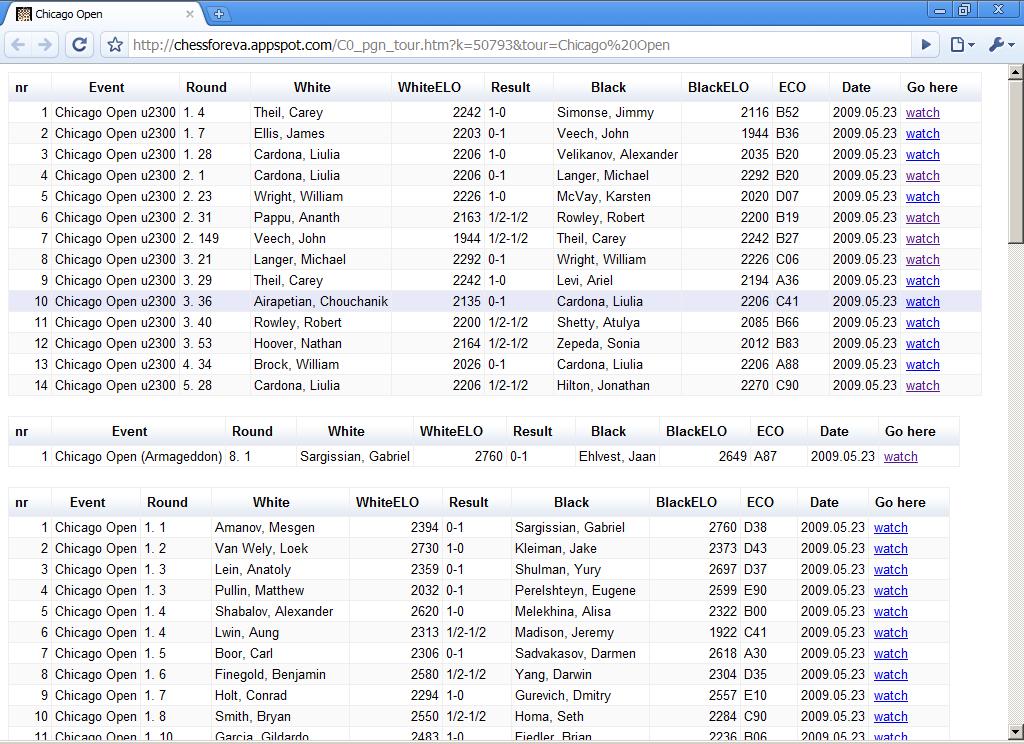Watch the Armageddon Sargissian vs Ehlvest game
Image resolution: width=1024 pixels, height=744 pixels.
900,457
